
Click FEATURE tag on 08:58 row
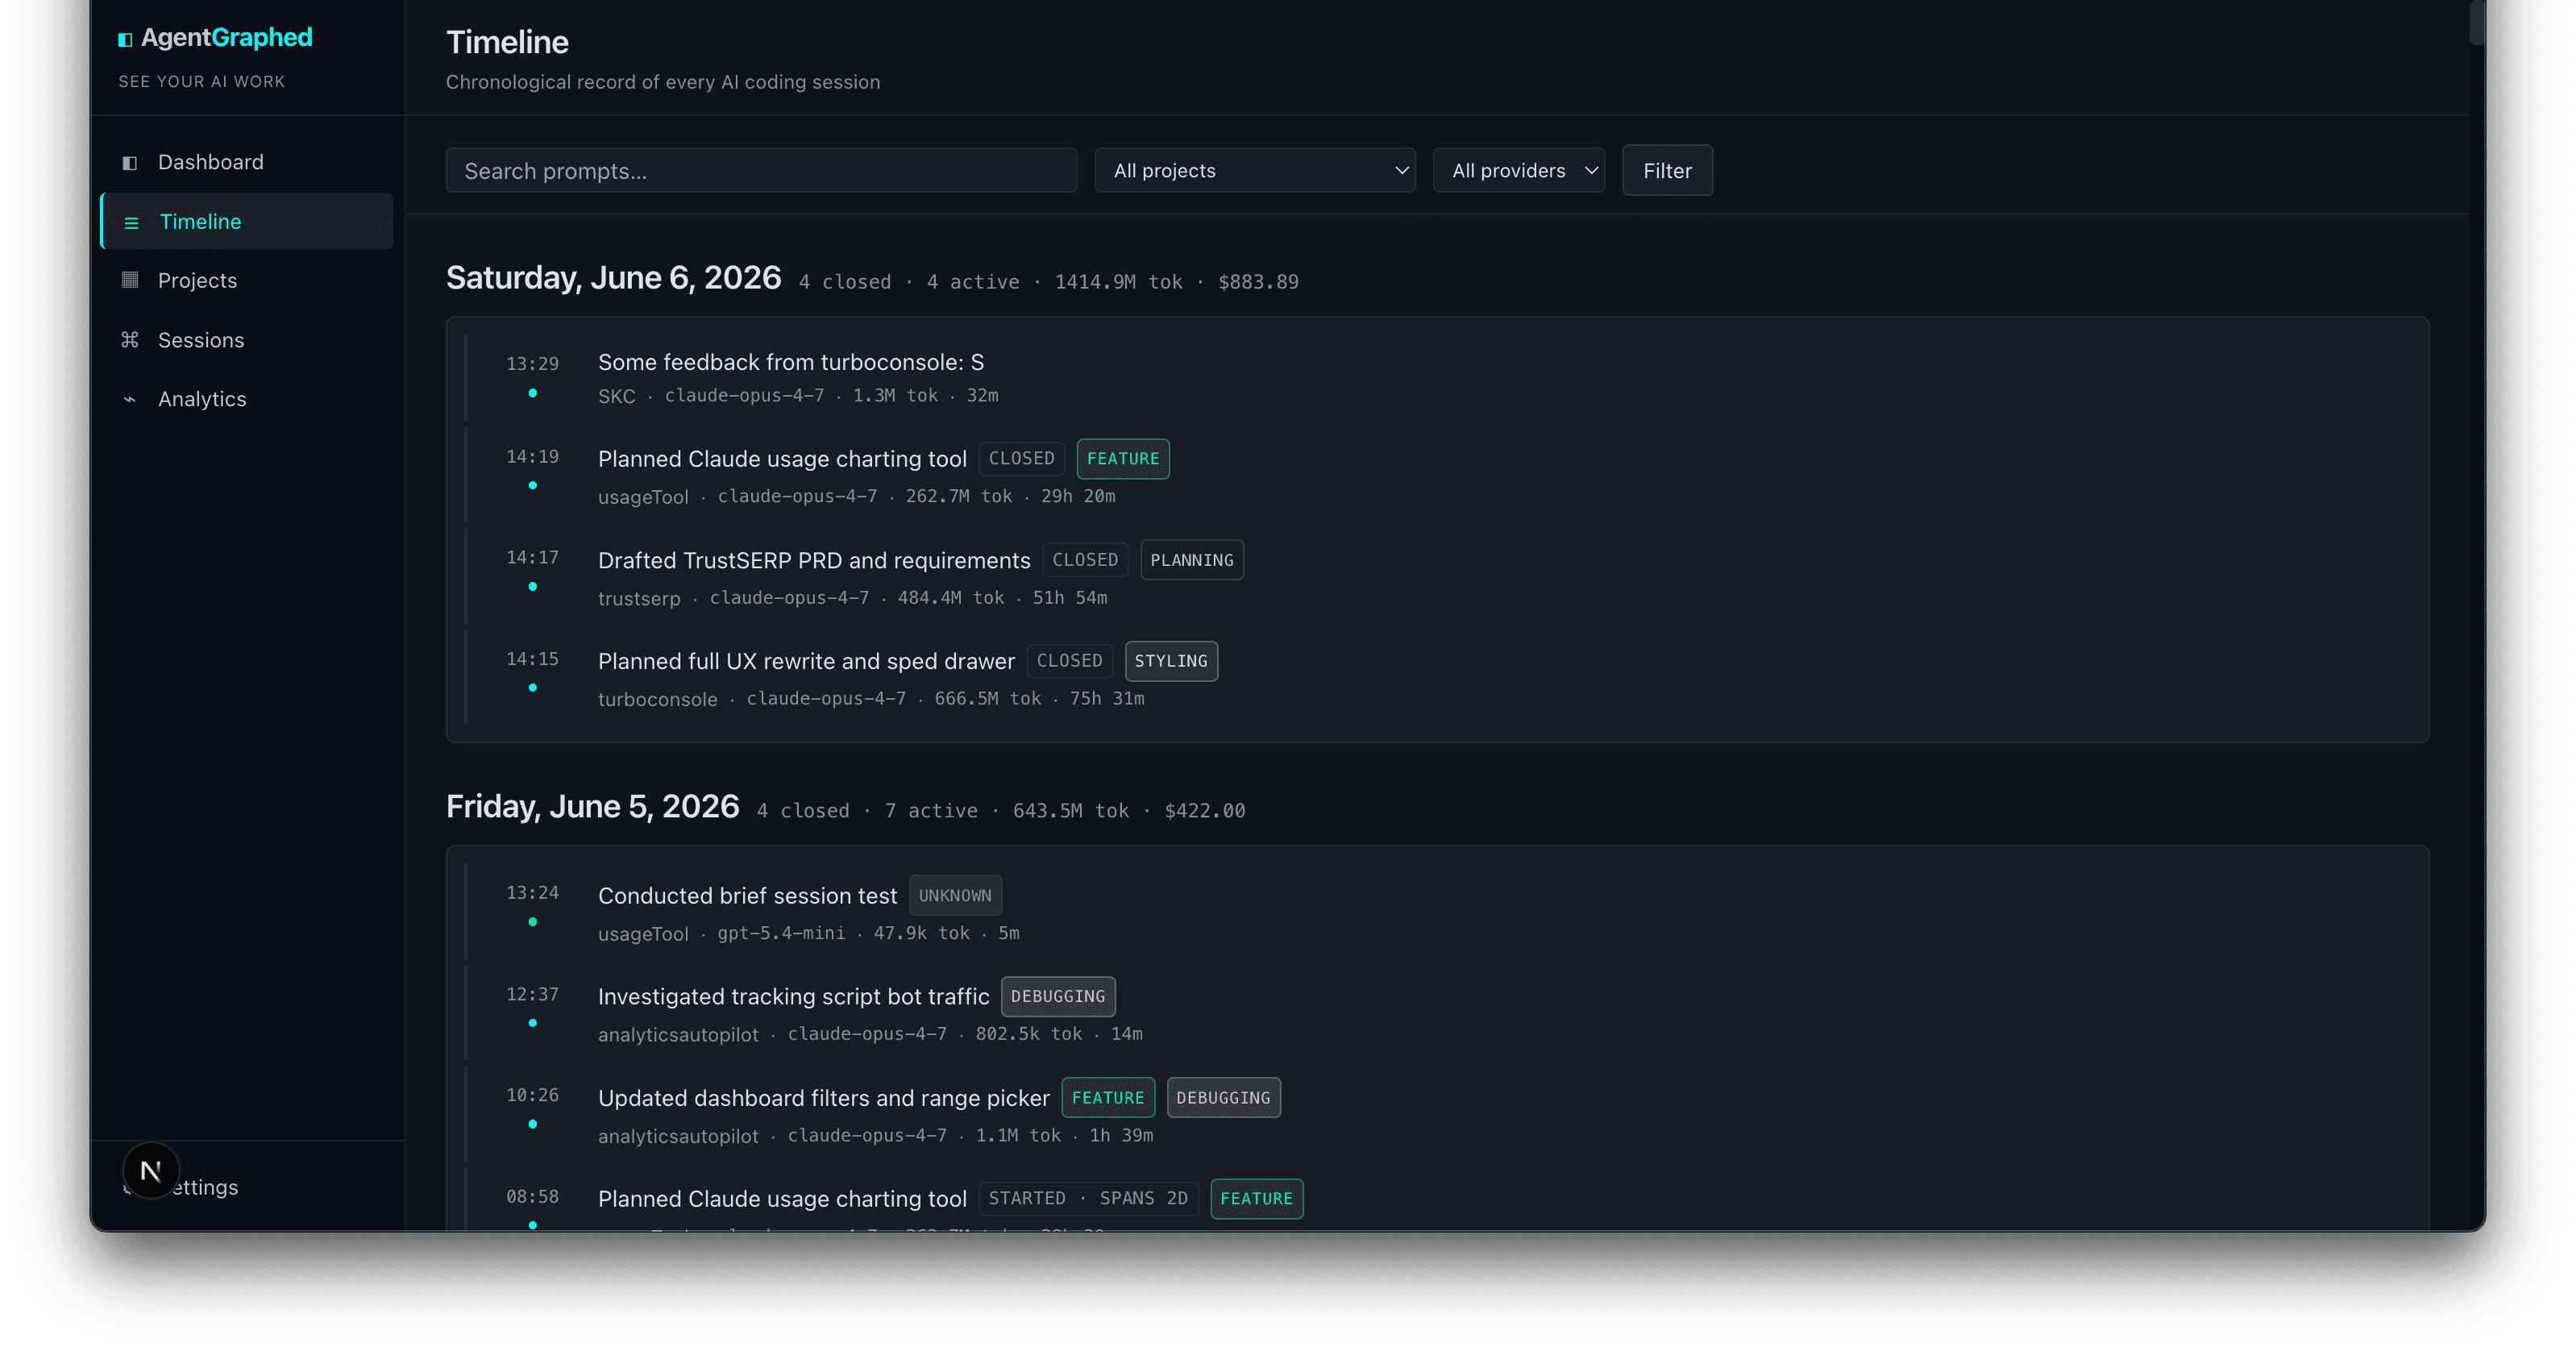[1256, 1199]
